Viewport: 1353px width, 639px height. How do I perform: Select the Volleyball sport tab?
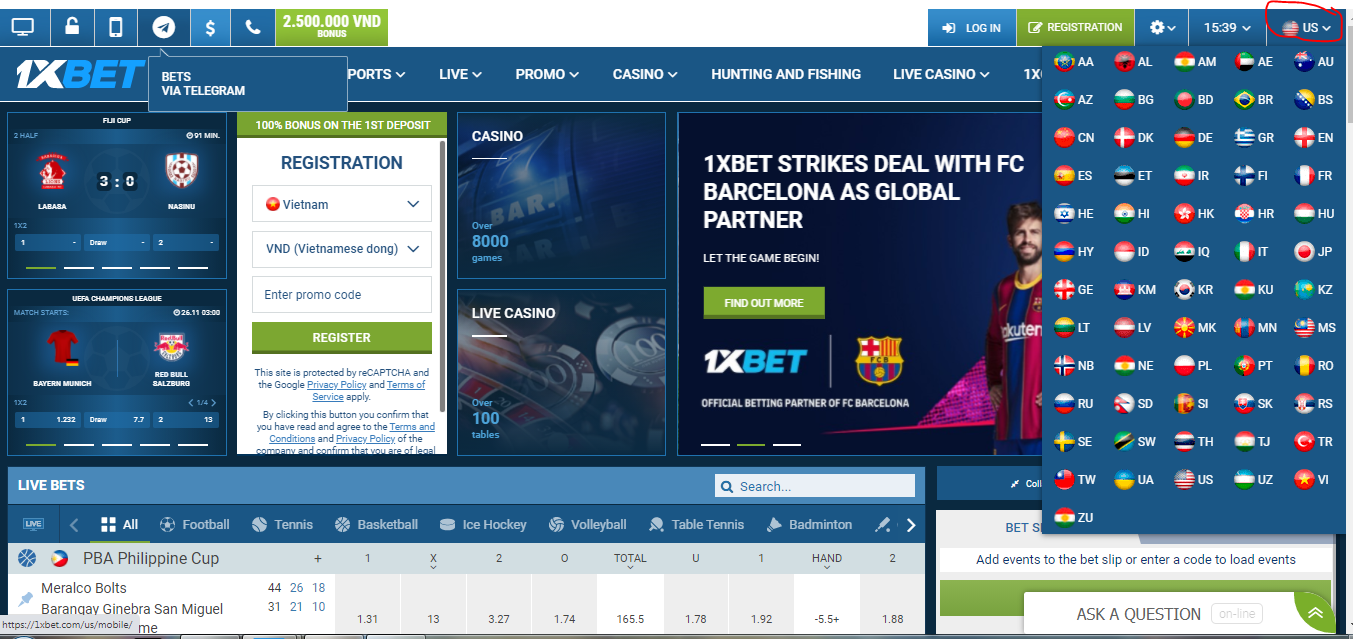(x=587, y=524)
